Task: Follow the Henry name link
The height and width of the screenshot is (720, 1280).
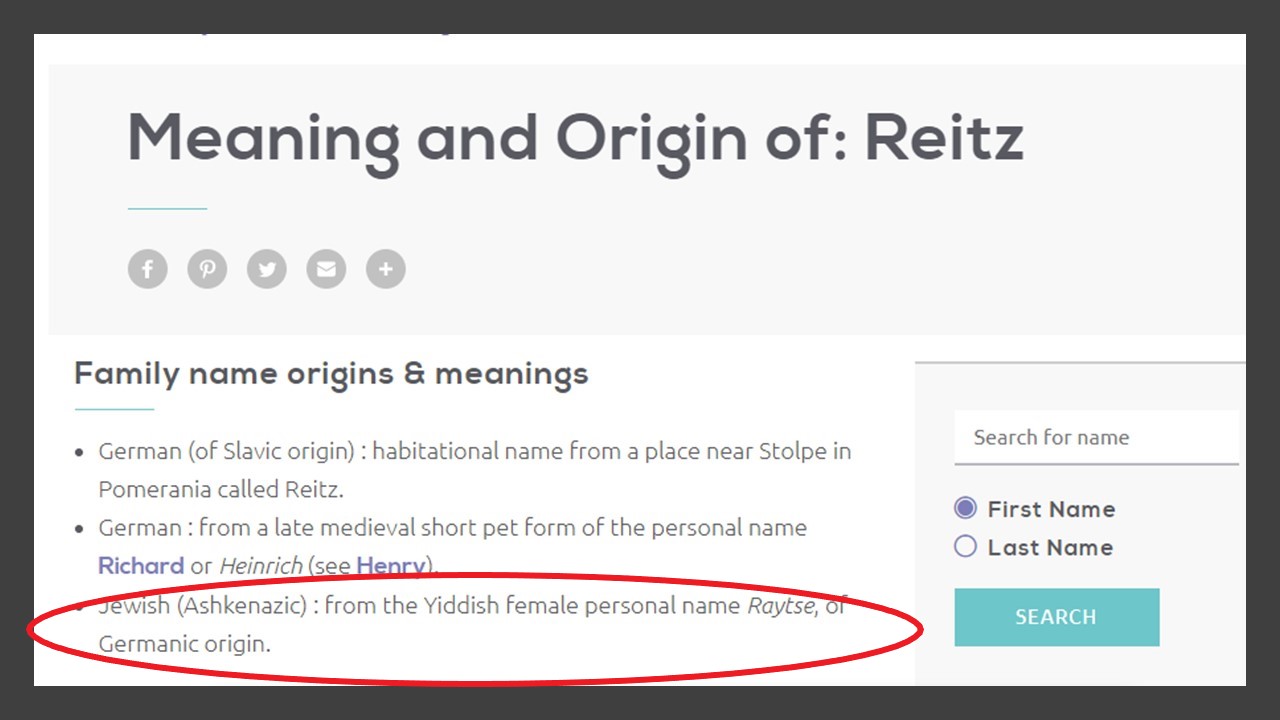Action: point(390,566)
